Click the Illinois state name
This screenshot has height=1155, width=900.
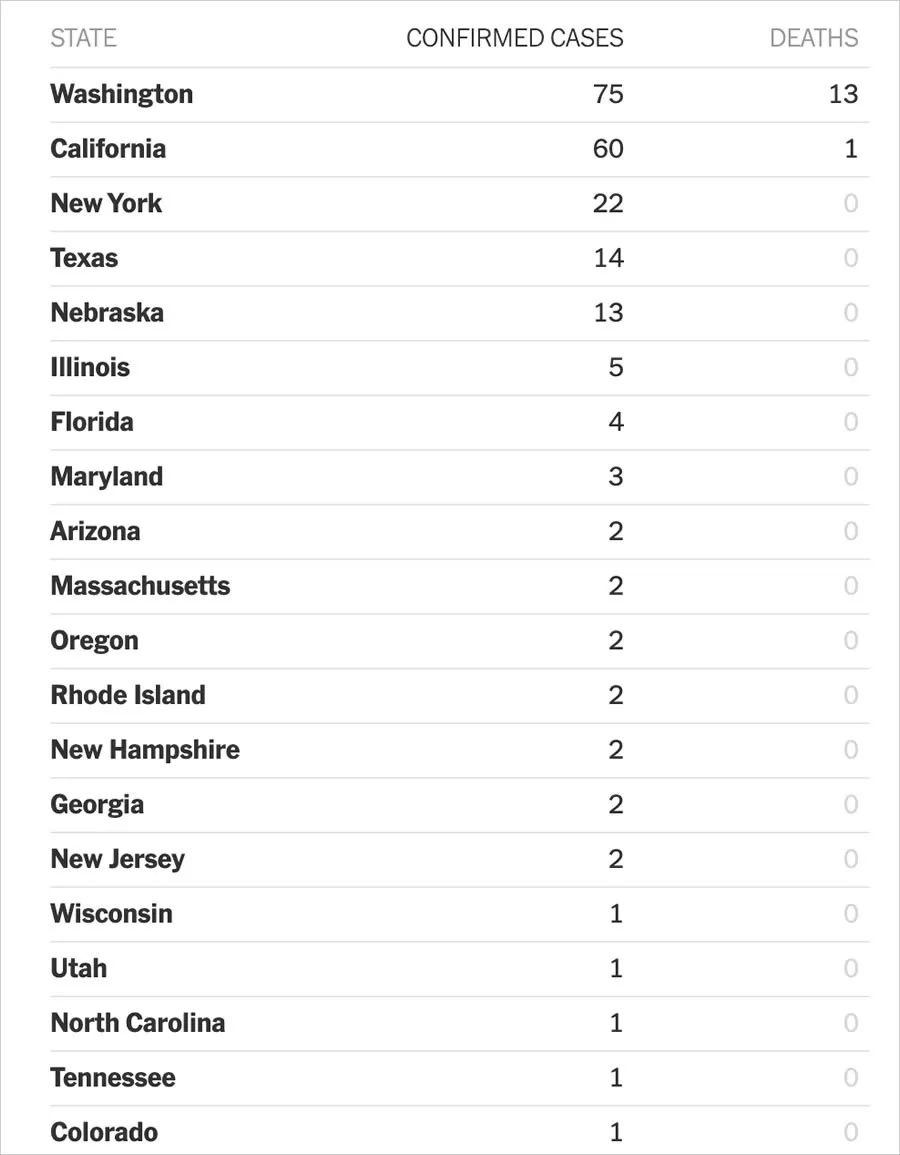[x=90, y=367]
